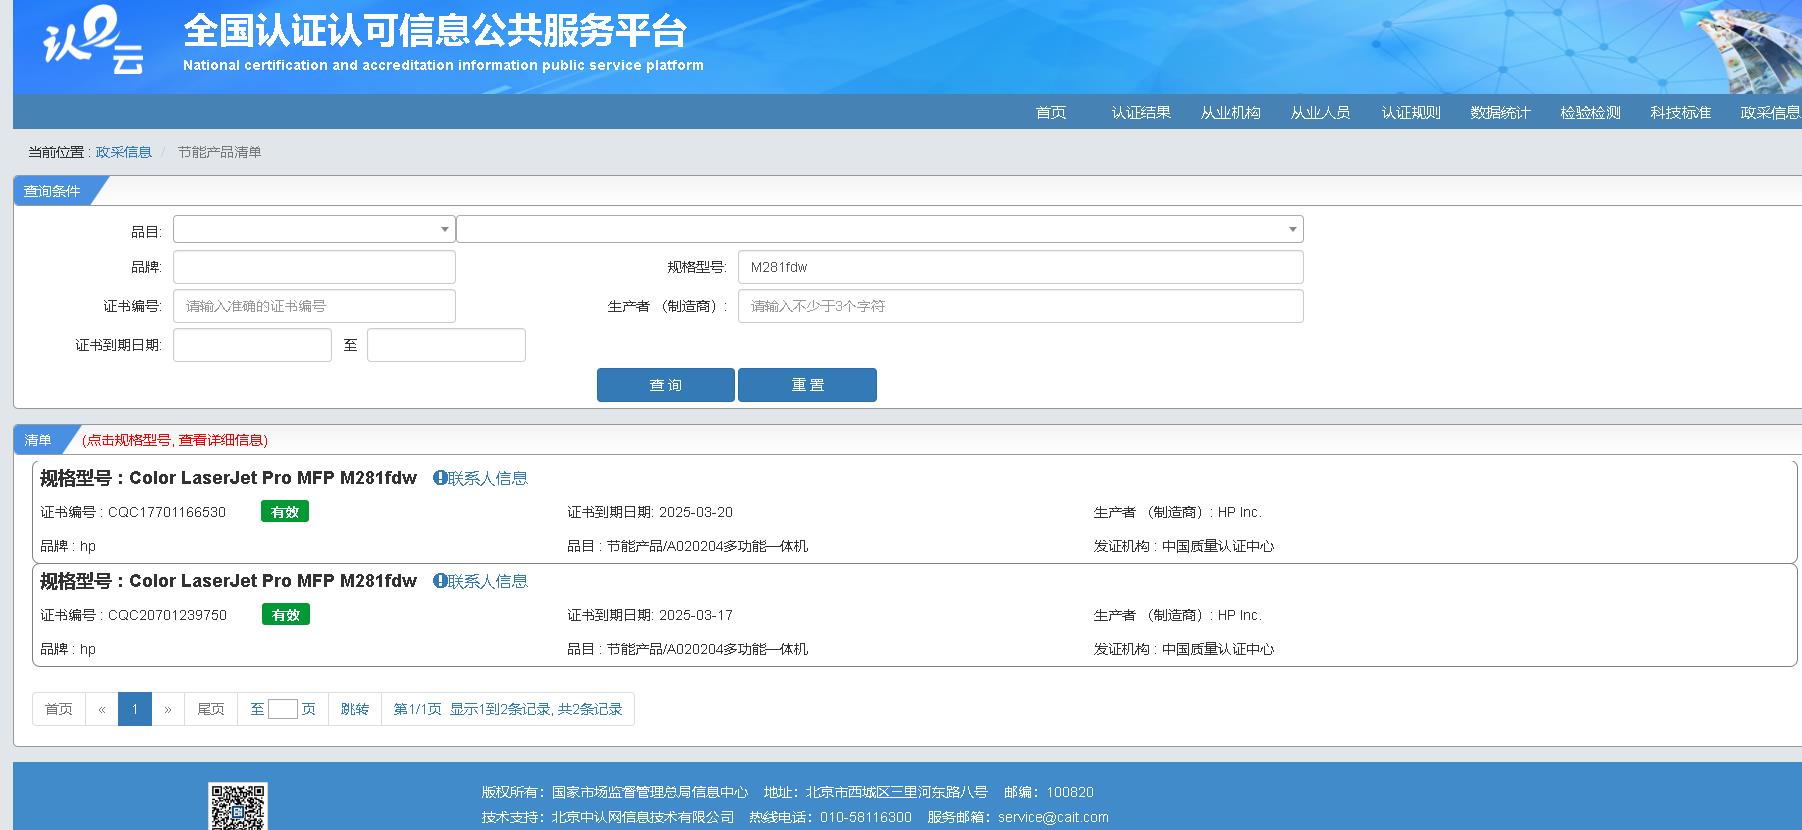Click the 查询条件 panel header tab
Image resolution: width=1802 pixels, height=830 pixels.
(54, 191)
